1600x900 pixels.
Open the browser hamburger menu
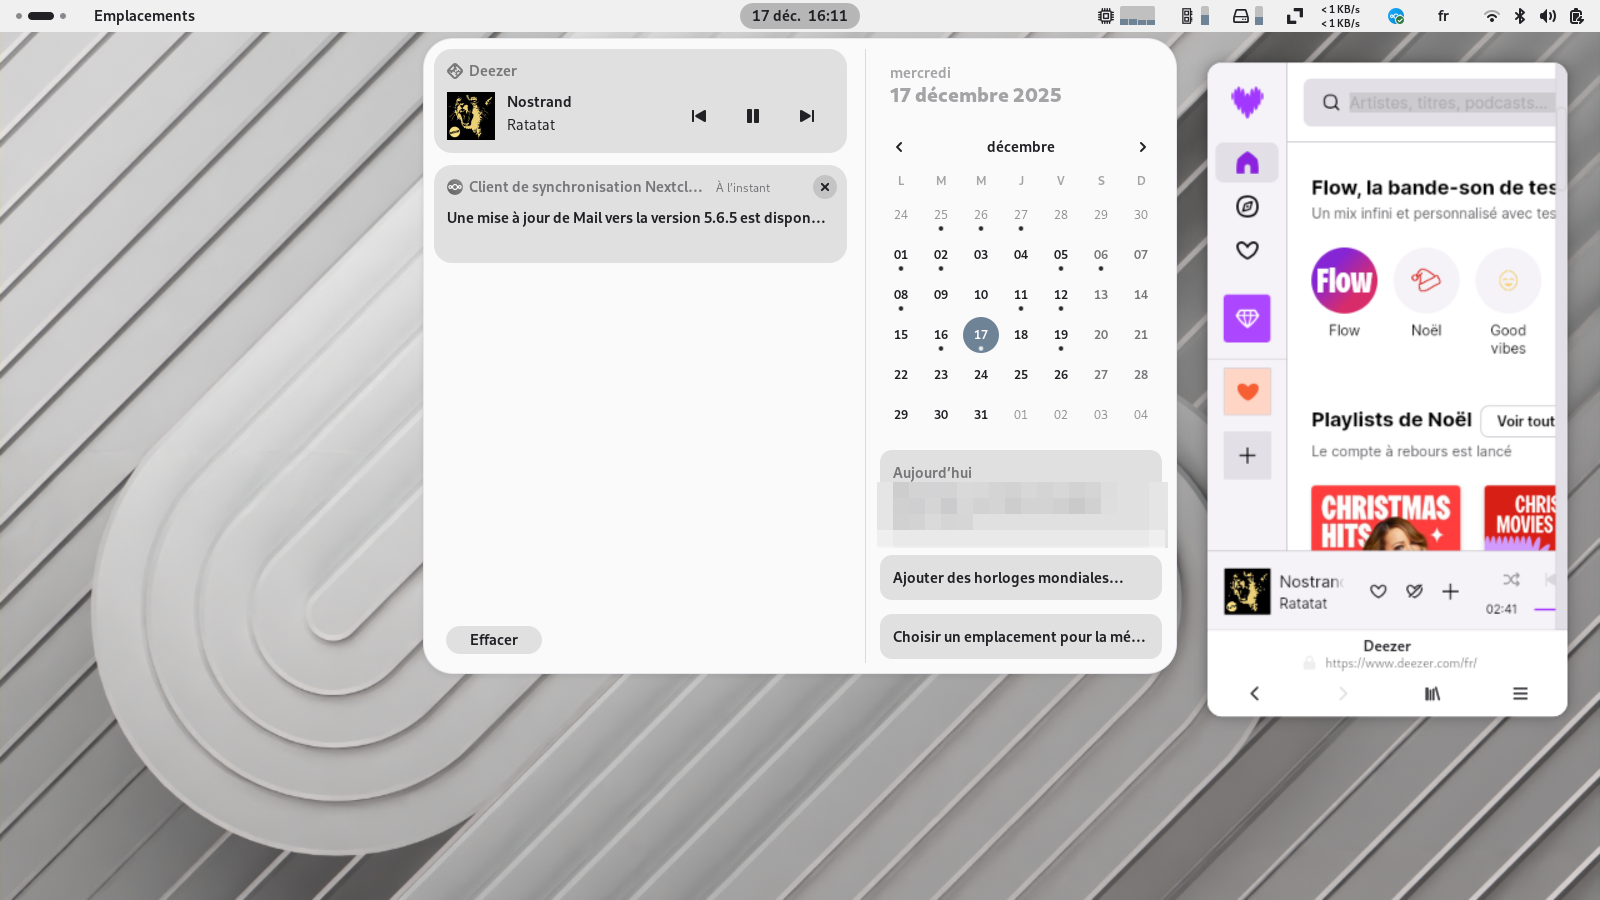[x=1520, y=694]
